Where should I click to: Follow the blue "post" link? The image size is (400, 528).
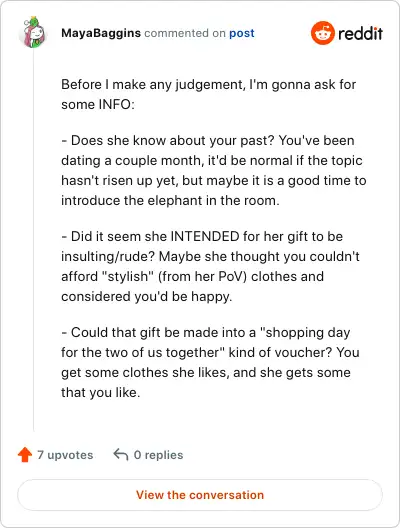[242, 33]
